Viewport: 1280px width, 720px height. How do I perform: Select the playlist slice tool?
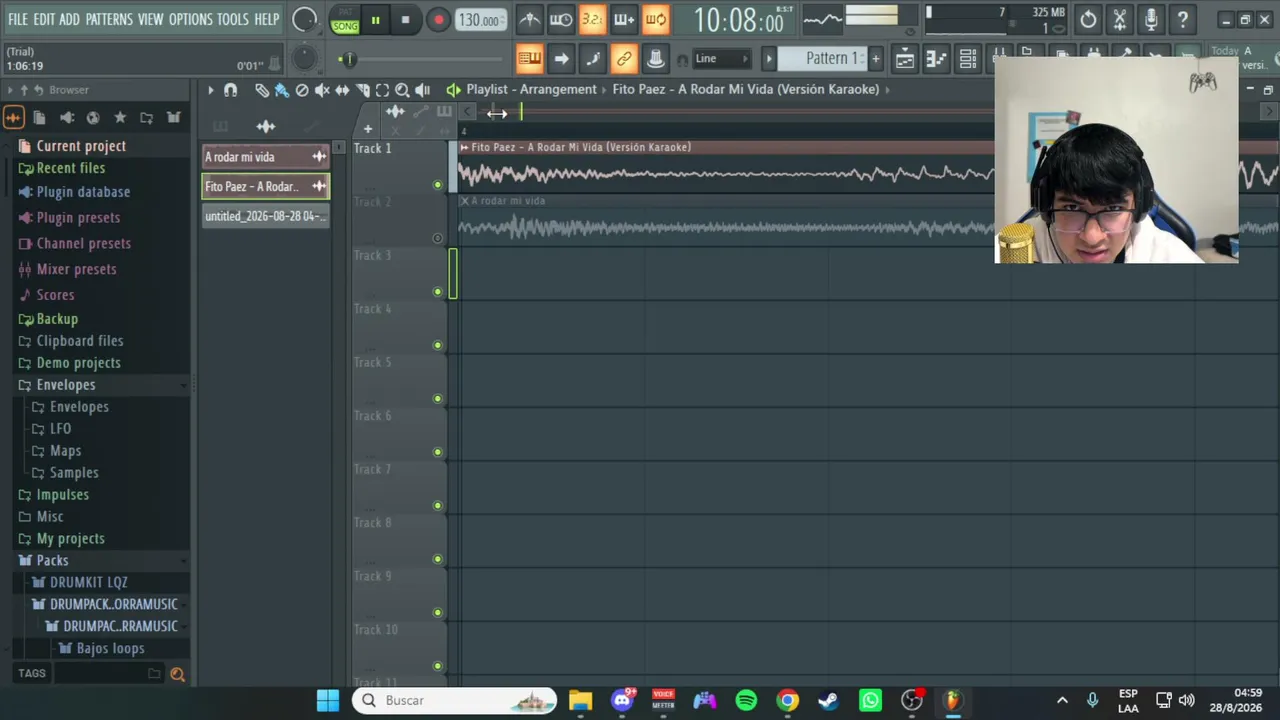tap(362, 90)
